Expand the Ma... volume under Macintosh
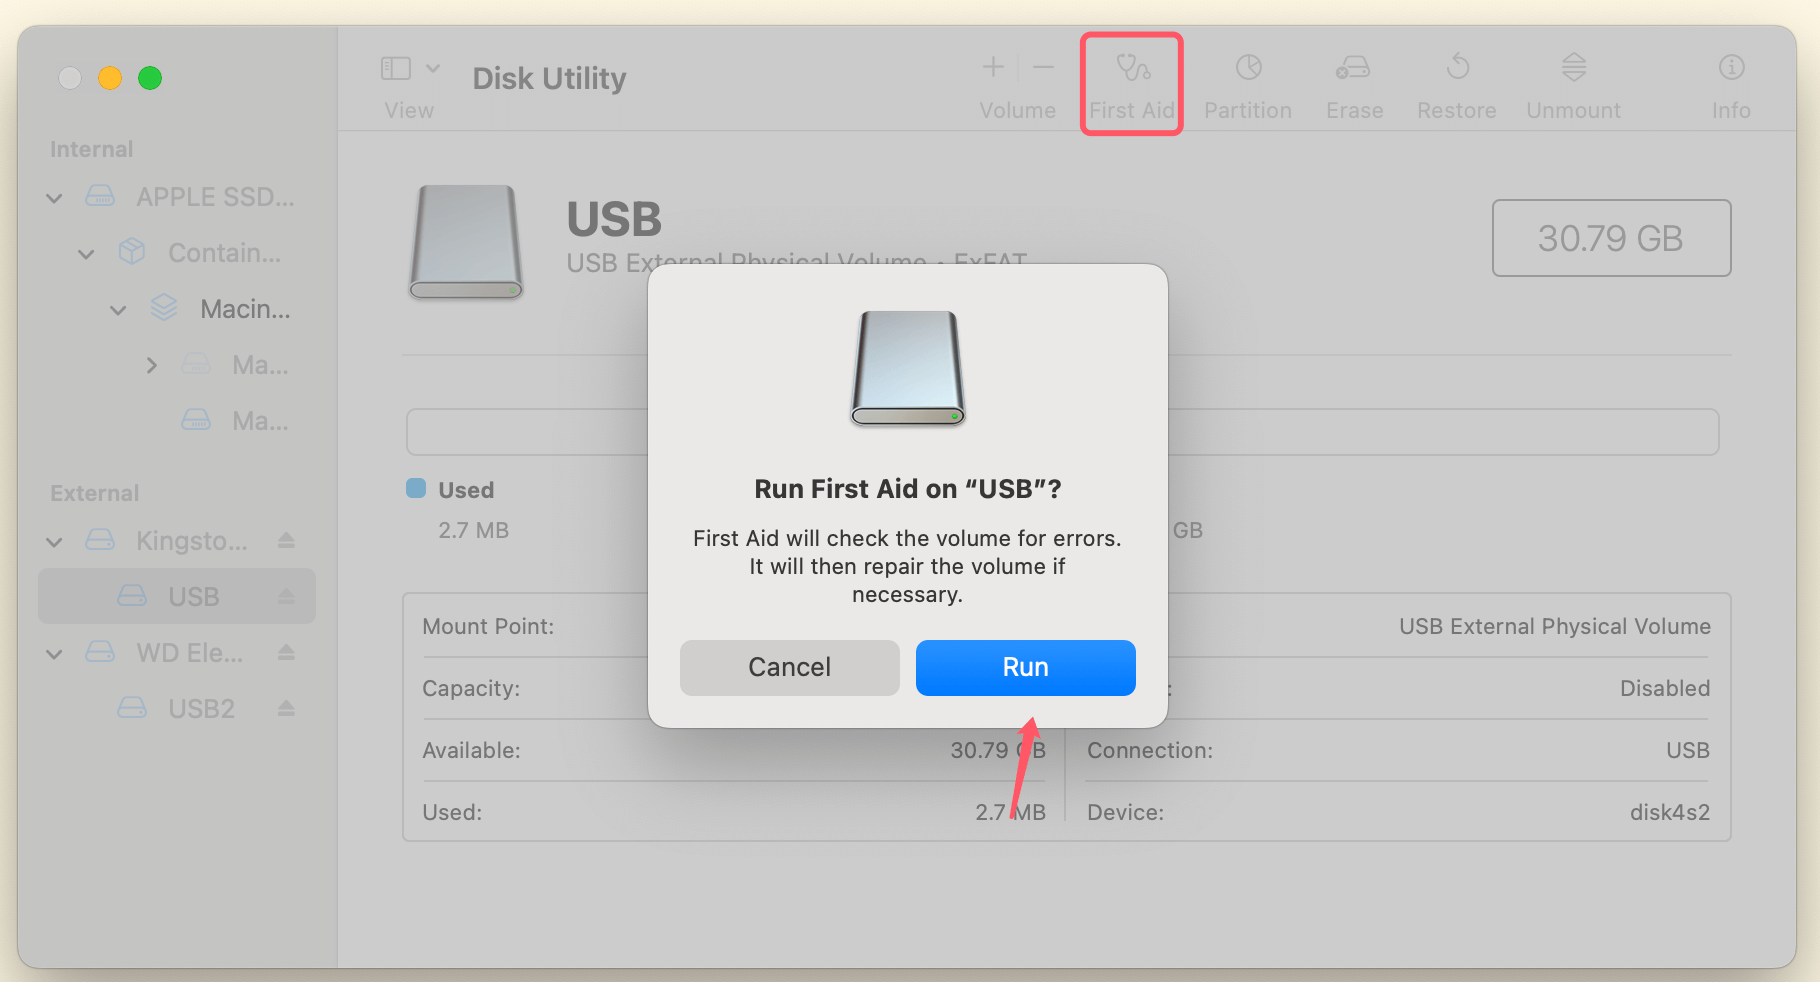Image resolution: width=1820 pixels, height=982 pixels. 151,365
